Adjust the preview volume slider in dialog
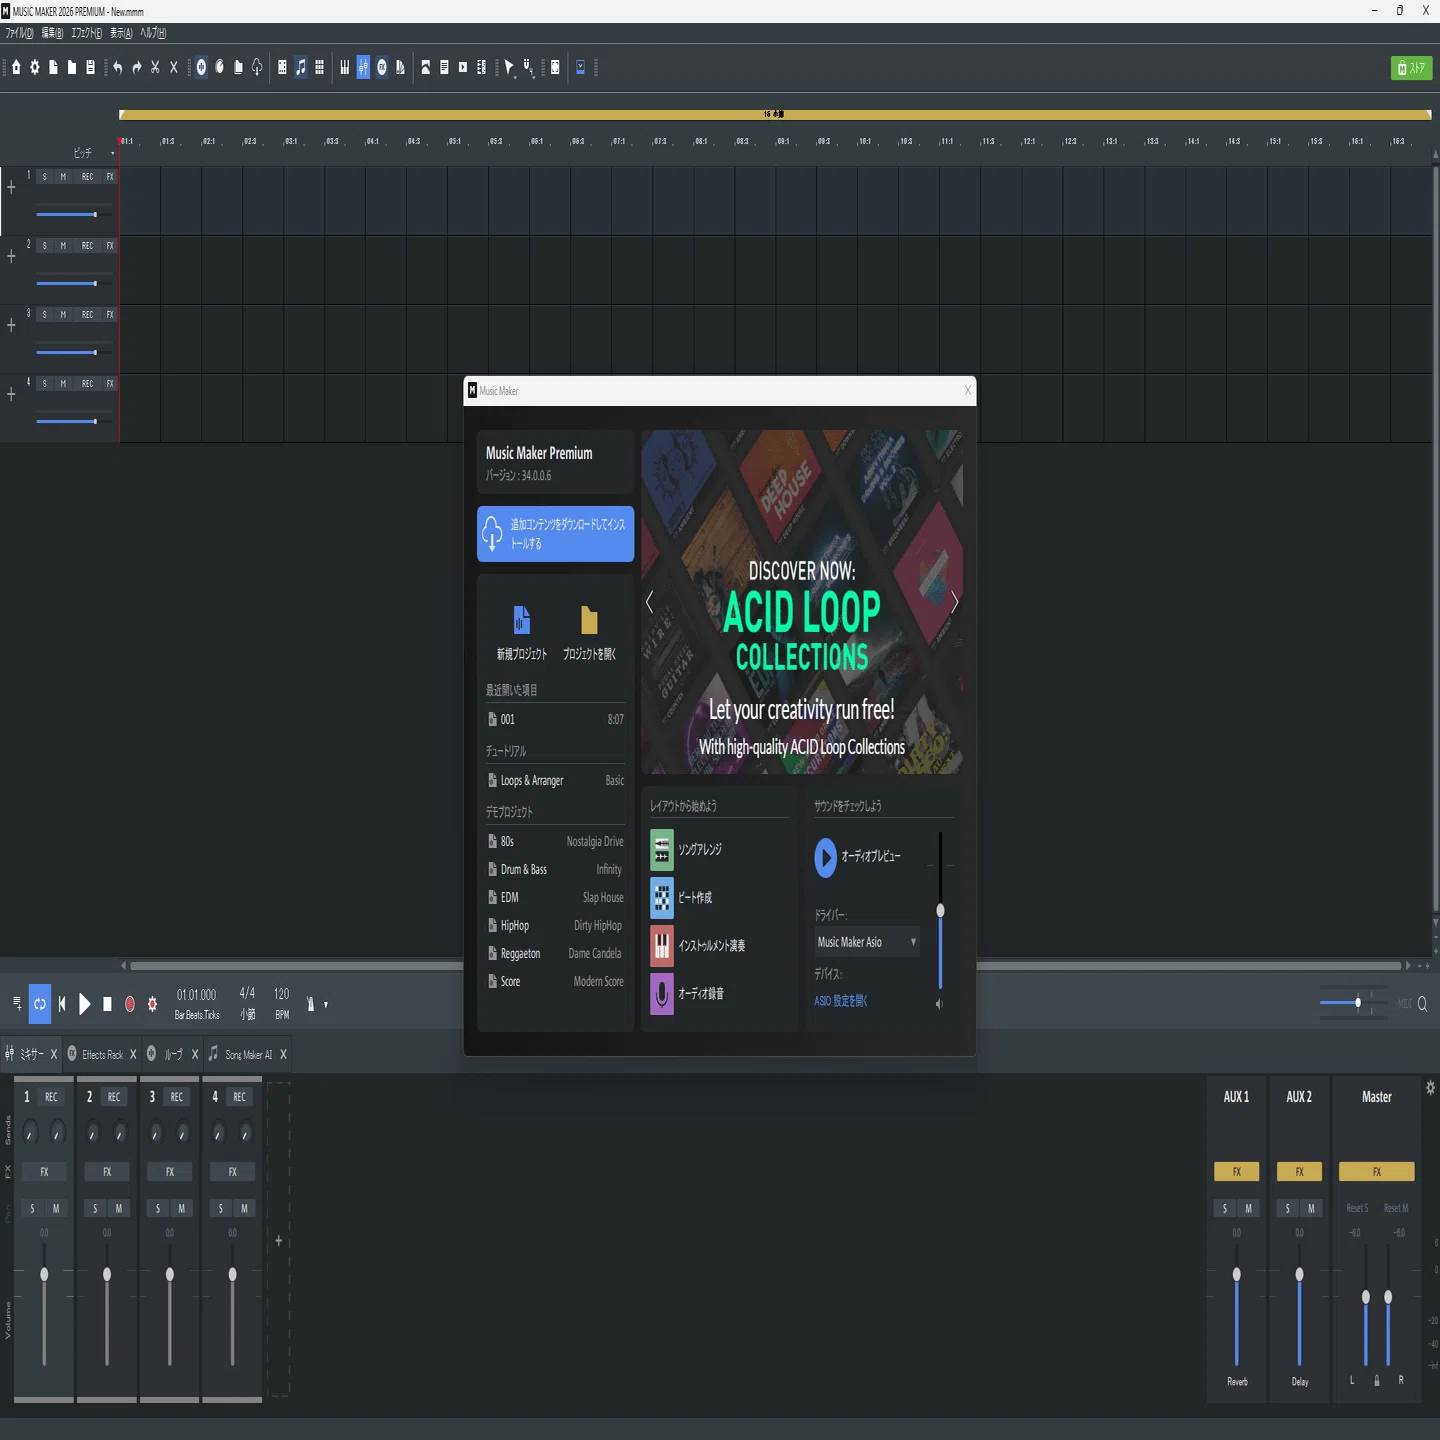The height and width of the screenshot is (1440, 1440). (940, 910)
